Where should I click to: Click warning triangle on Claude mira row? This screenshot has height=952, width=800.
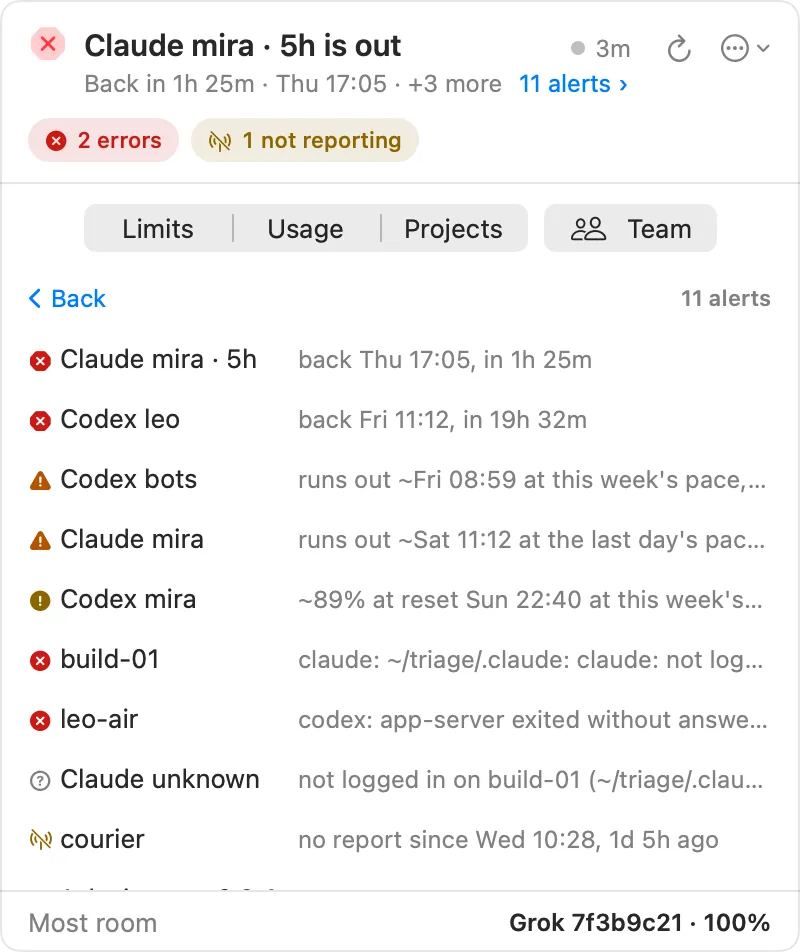(x=40, y=540)
